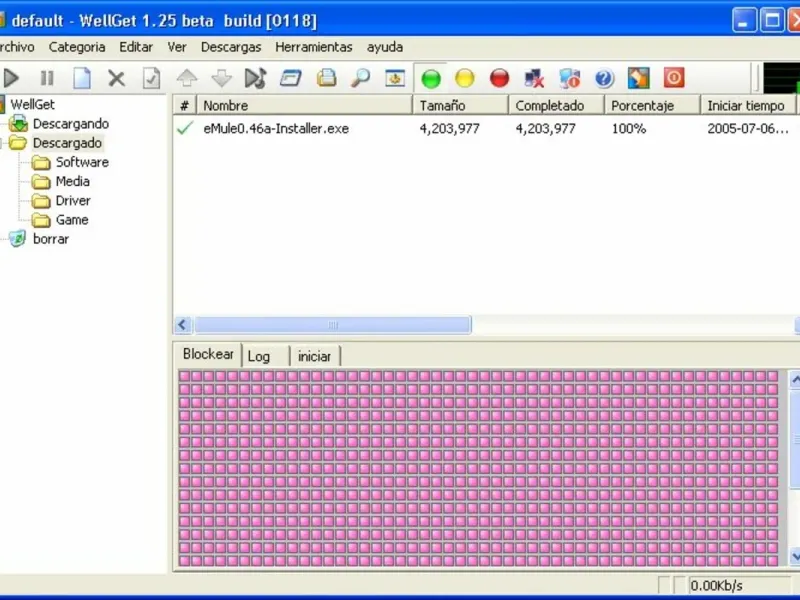Viewport: 800px width, 600px height.
Task: Click the block panel scroll up arrow
Action: [795, 380]
